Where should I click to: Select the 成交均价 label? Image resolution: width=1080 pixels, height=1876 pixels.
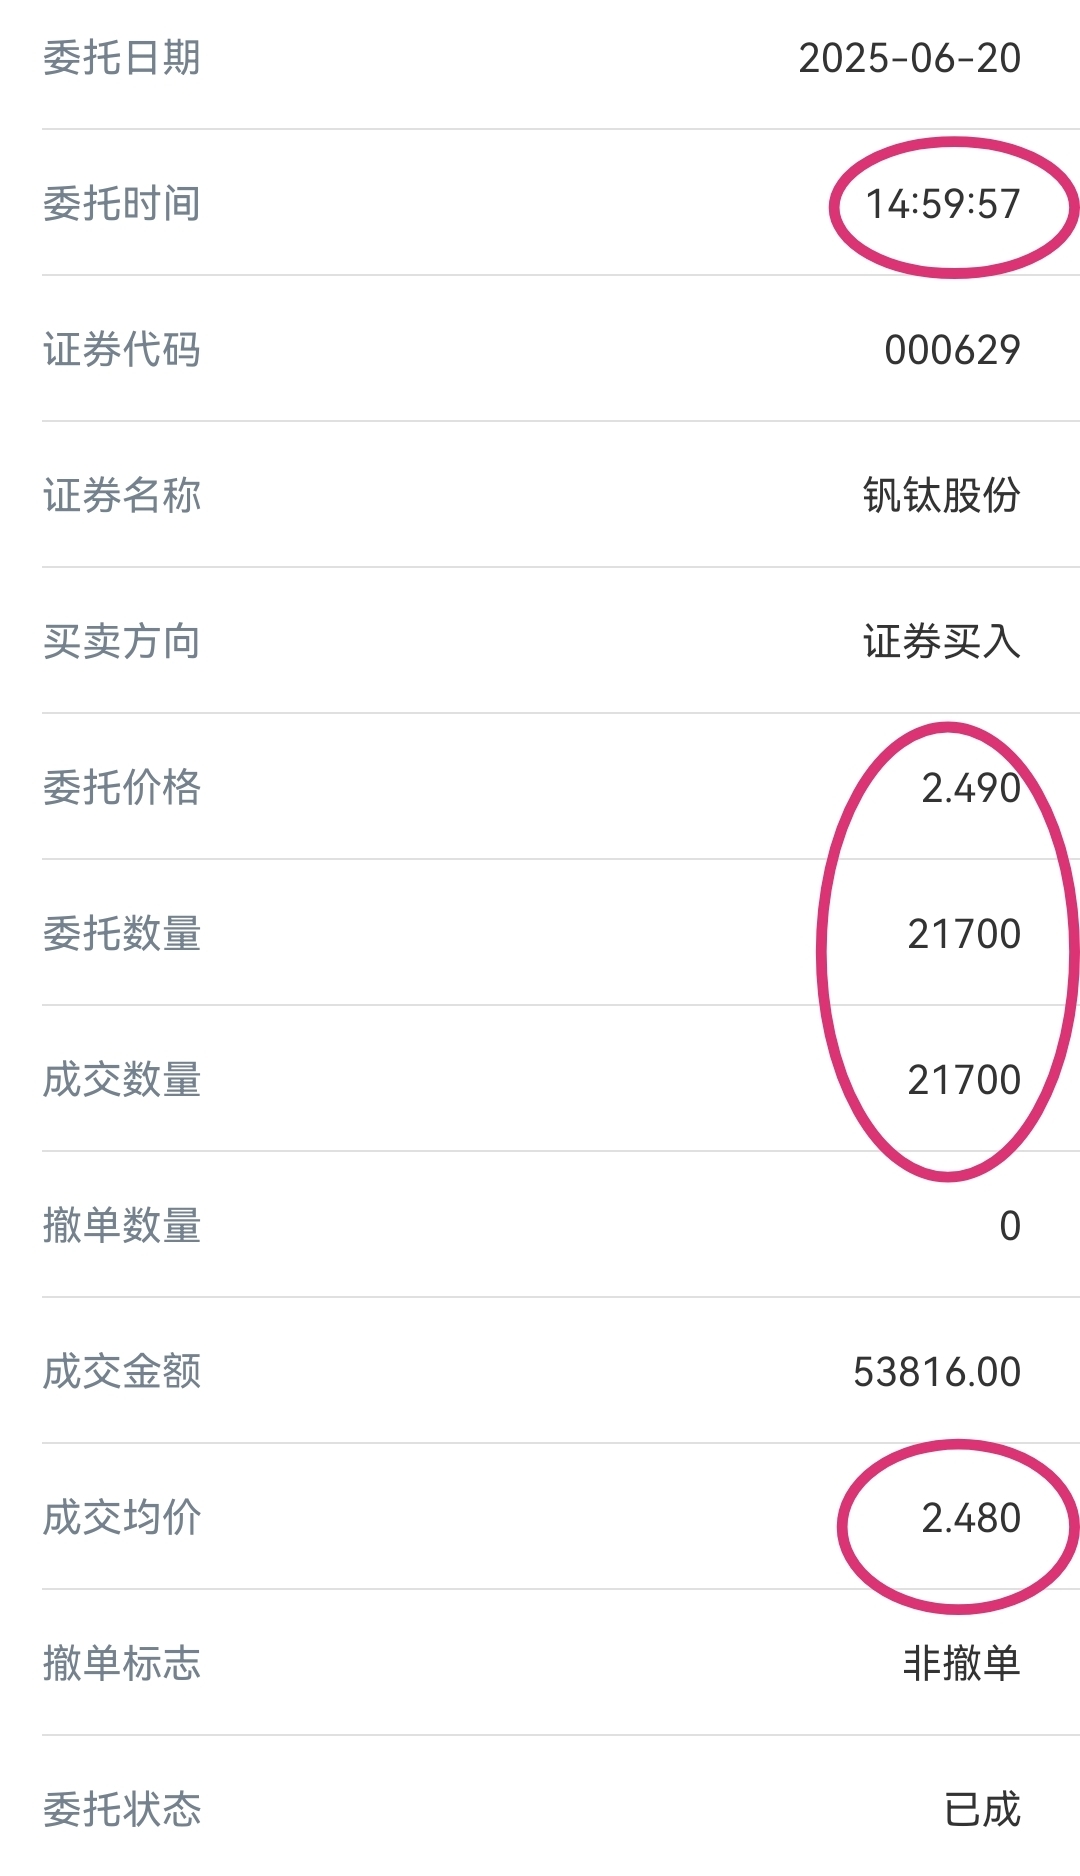pyautogui.click(x=122, y=1518)
